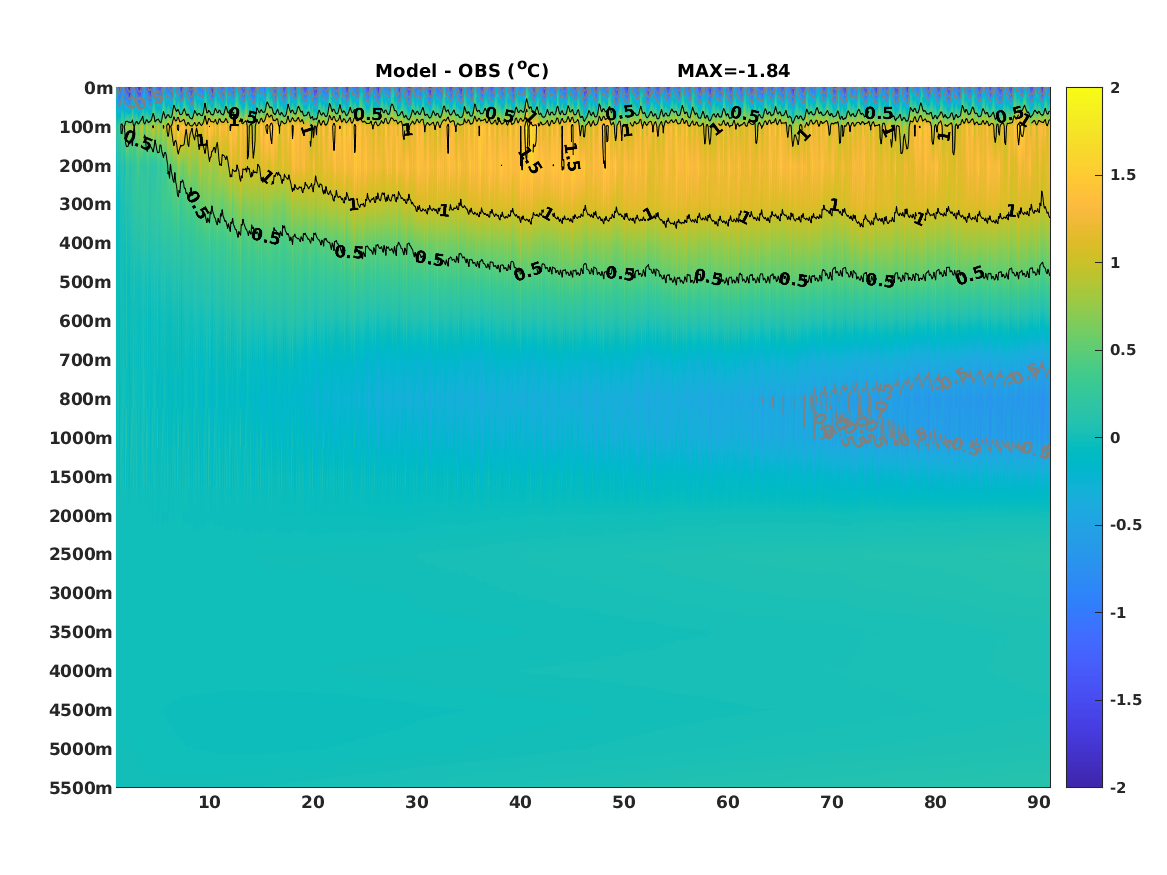Click the plot title 'Model - OBS (°C)'

click(x=461, y=70)
